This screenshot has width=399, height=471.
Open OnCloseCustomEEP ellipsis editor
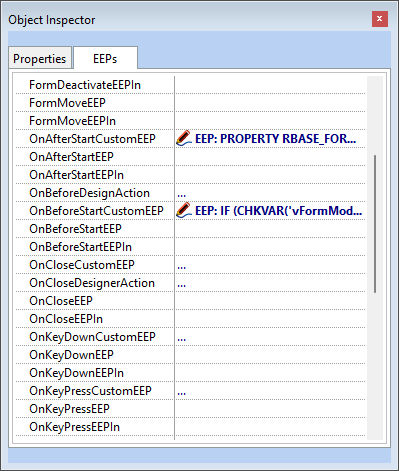tap(182, 265)
